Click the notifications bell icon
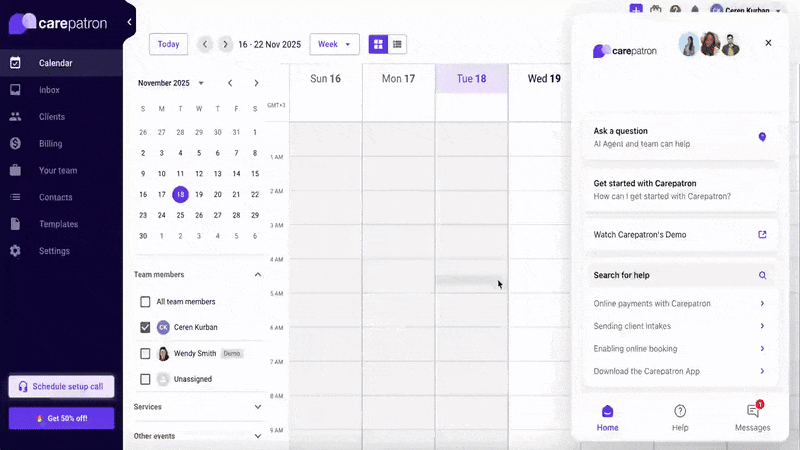 pos(695,9)
